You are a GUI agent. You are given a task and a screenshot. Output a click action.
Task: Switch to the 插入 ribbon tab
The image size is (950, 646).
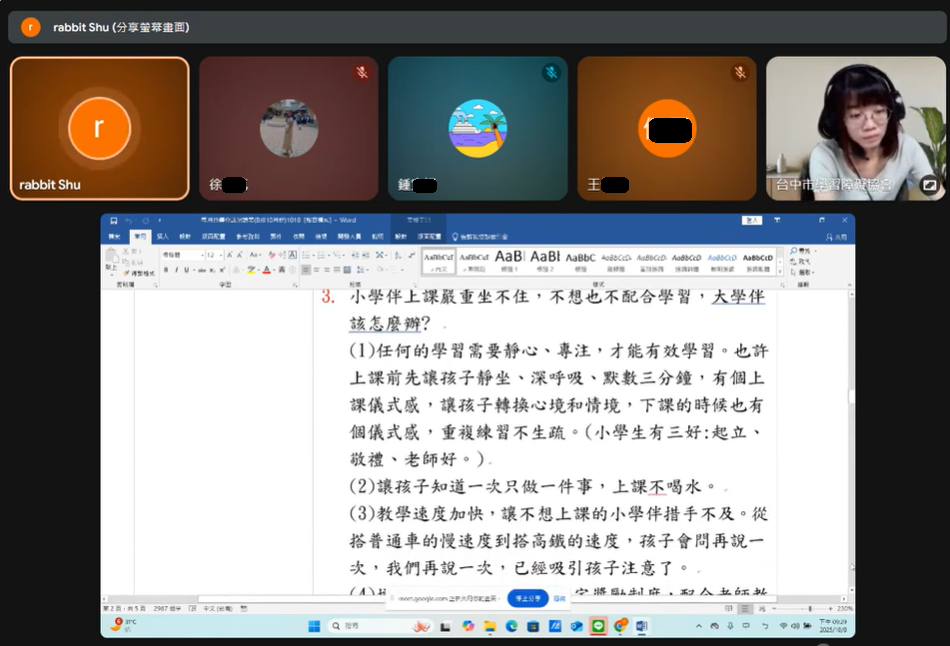click(162, 237)
